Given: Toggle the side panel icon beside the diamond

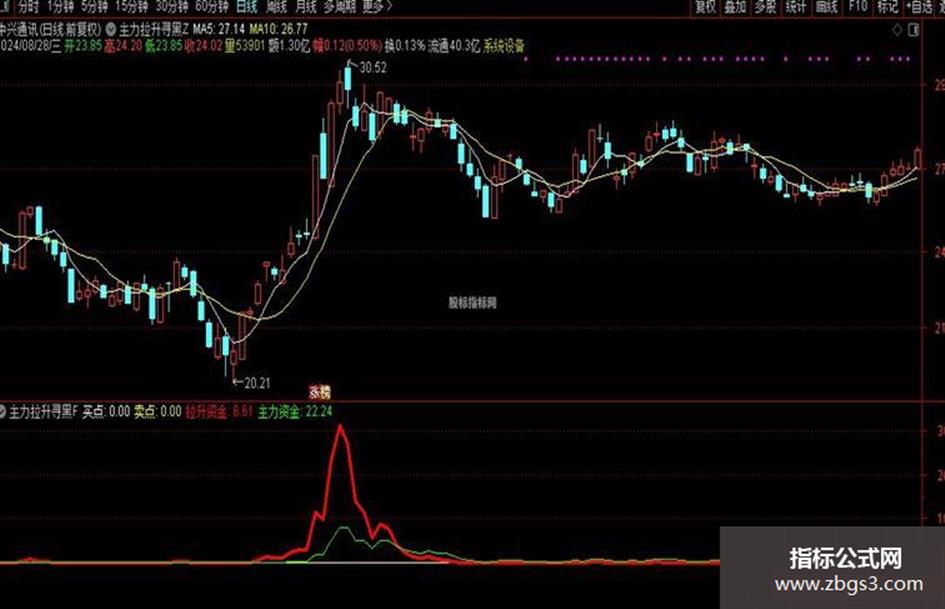Looking at the screenshot, I should coord(914,30).
